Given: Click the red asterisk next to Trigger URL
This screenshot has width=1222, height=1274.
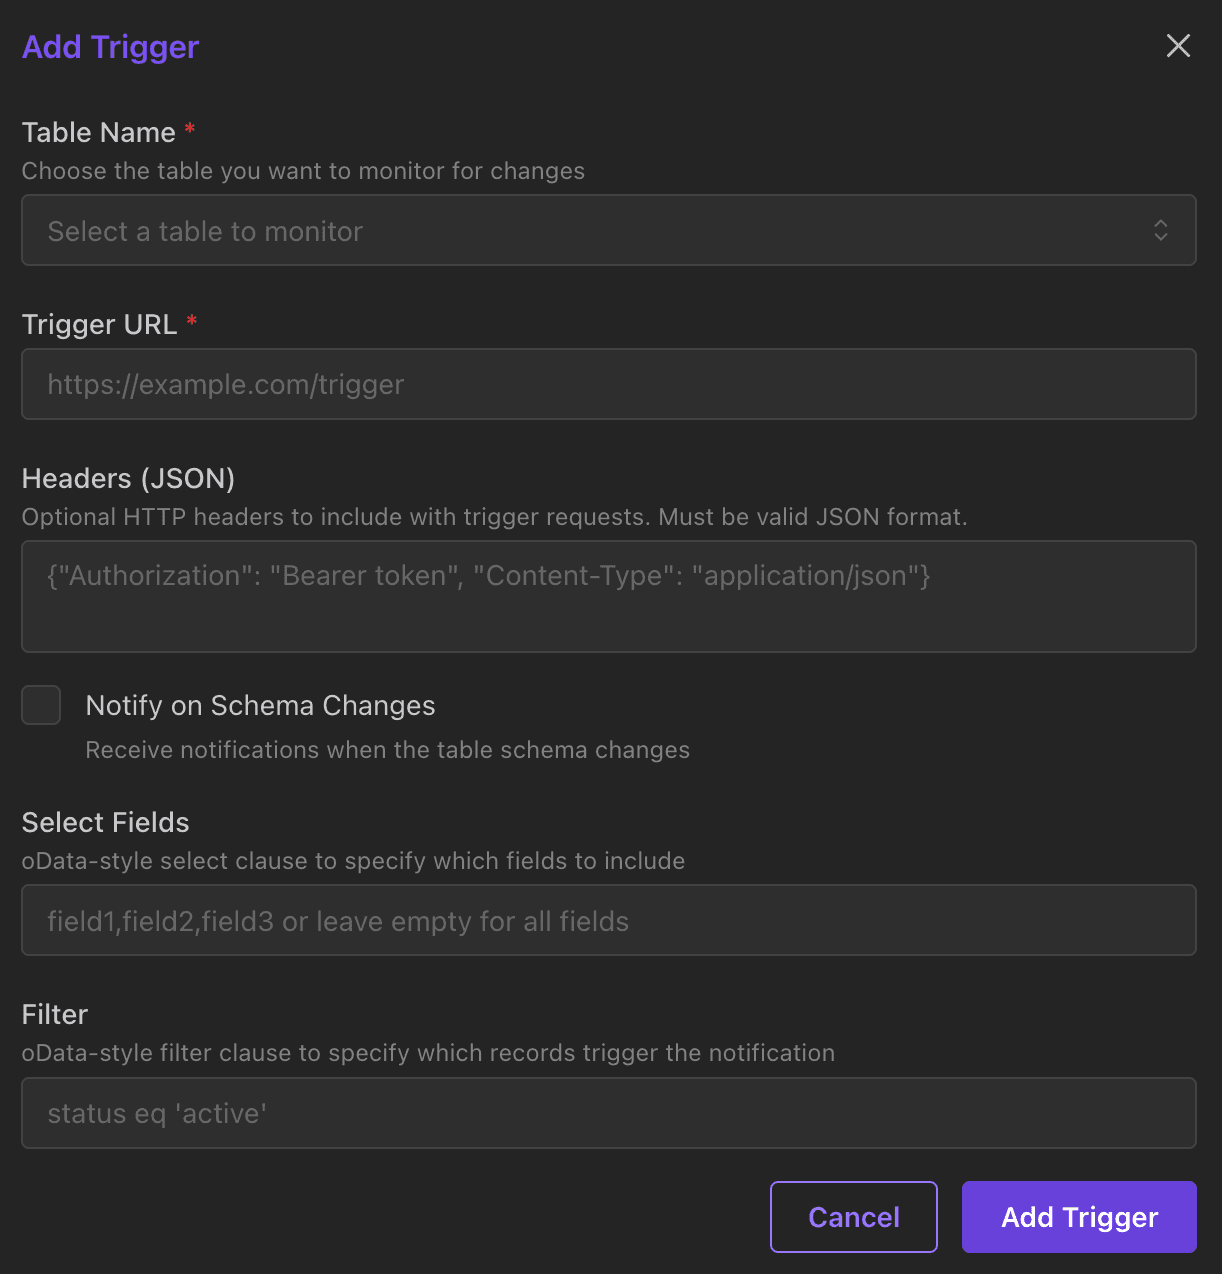Looking at the screenshot, I should pyautogui.click(x=191, y=322).
